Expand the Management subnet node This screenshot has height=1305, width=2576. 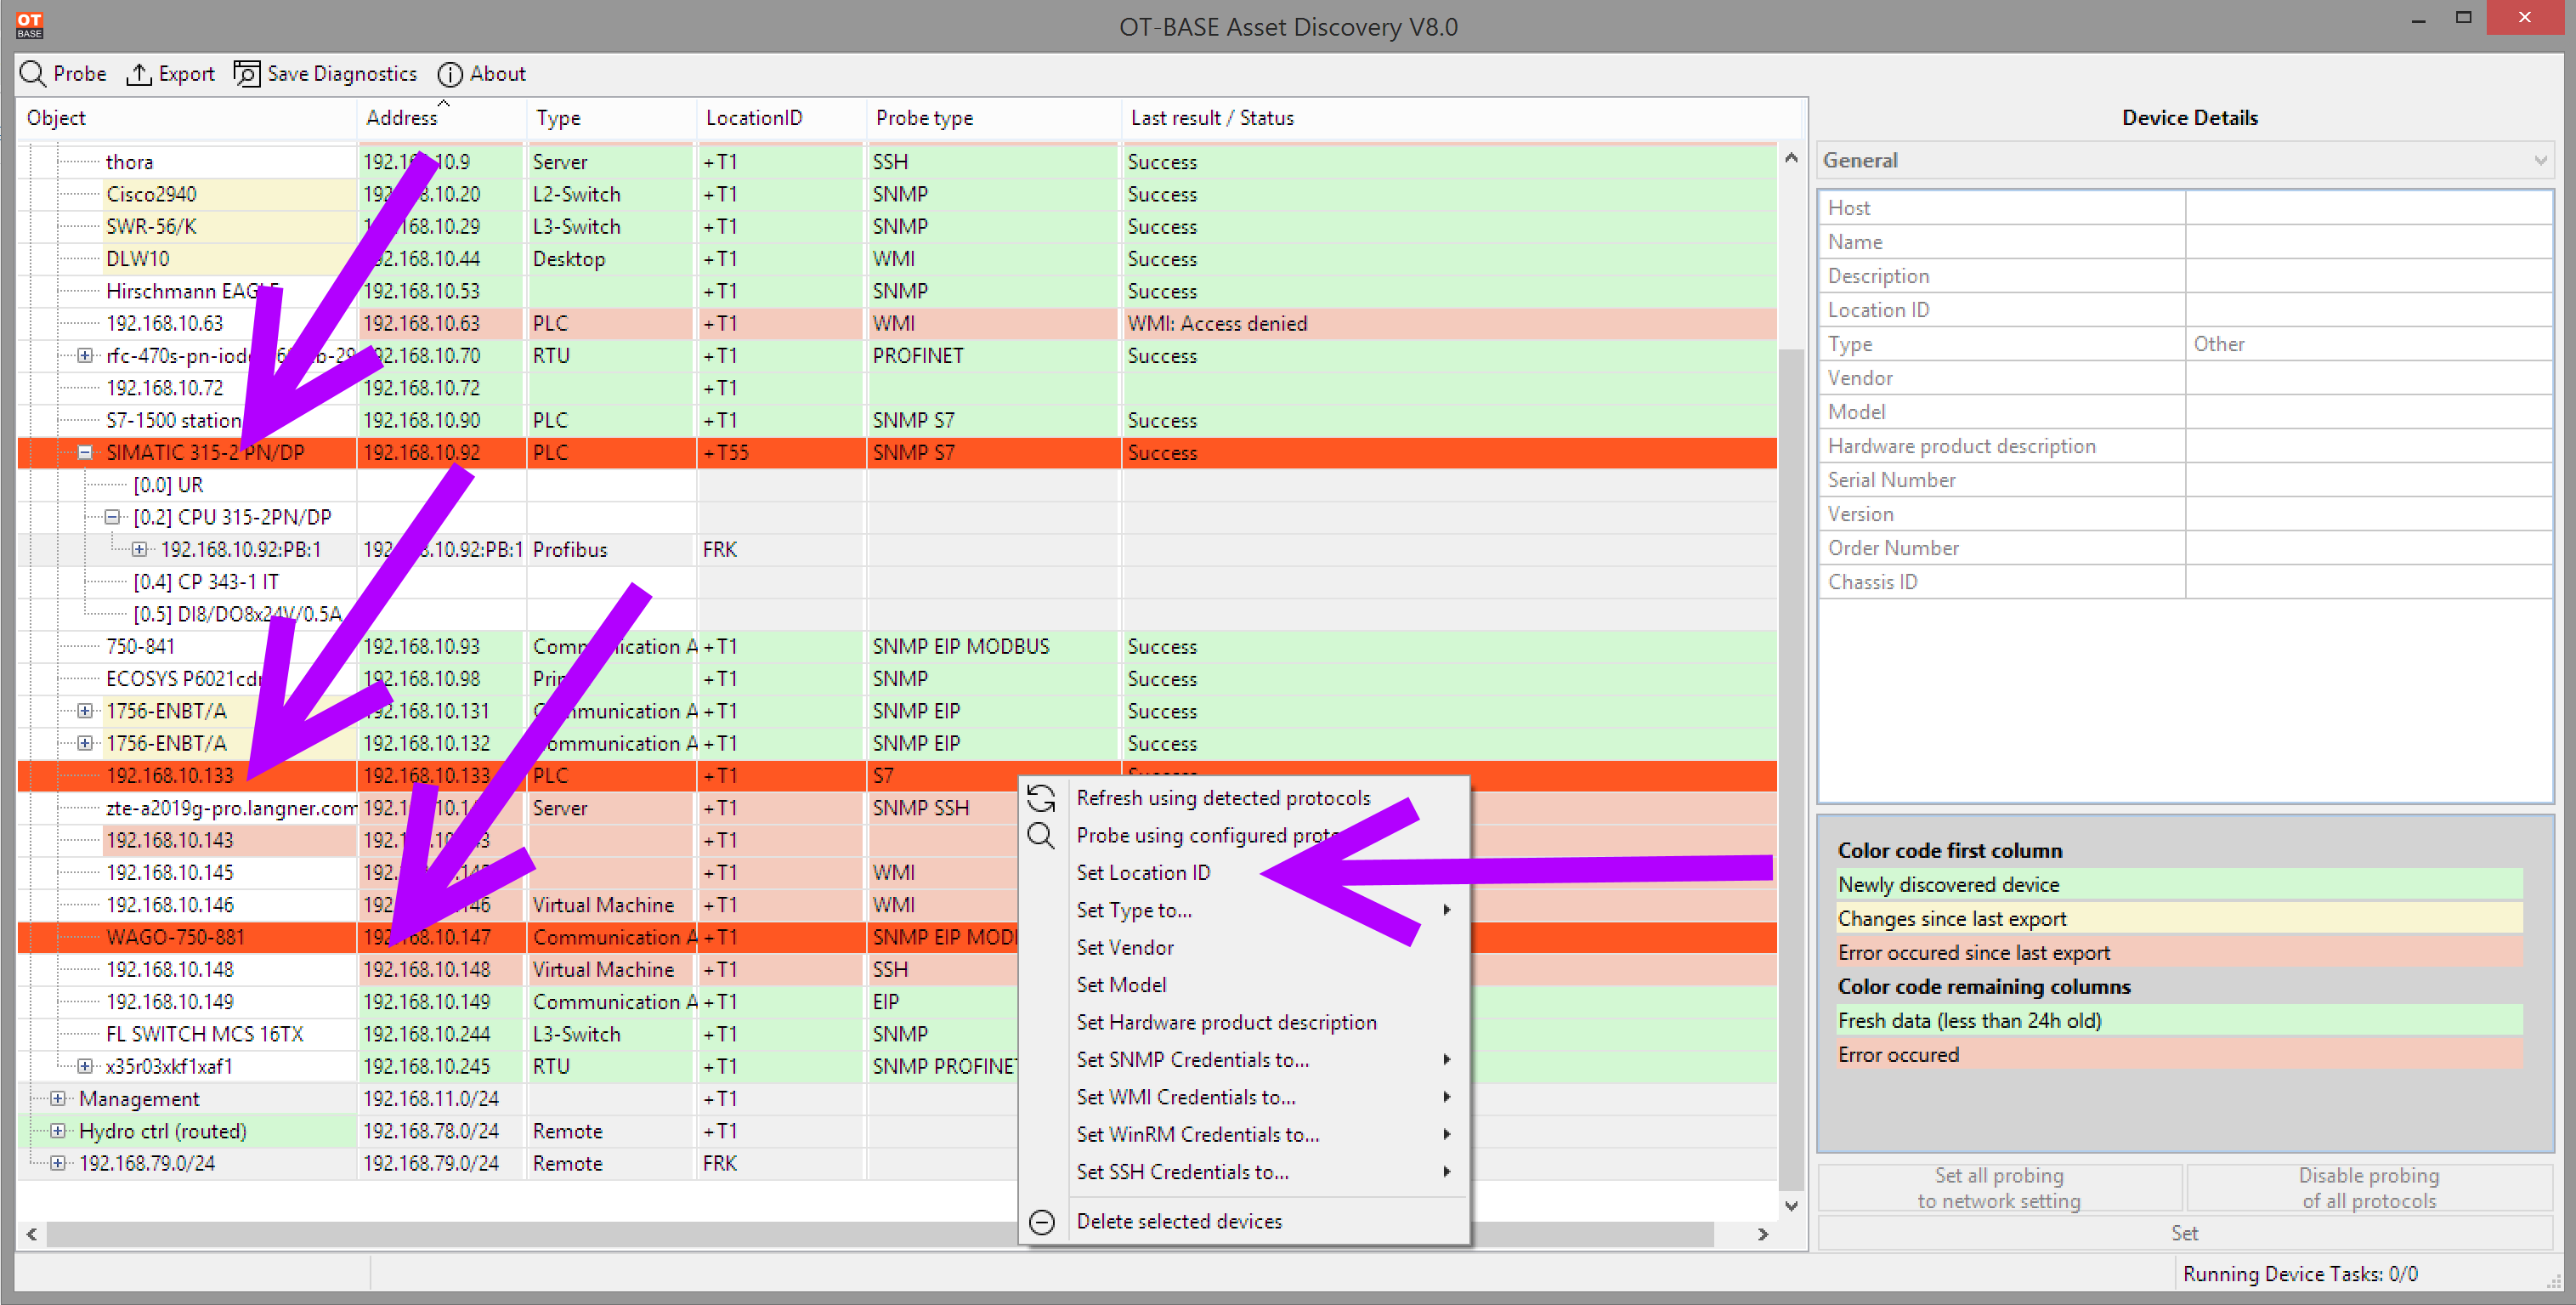58,1099
